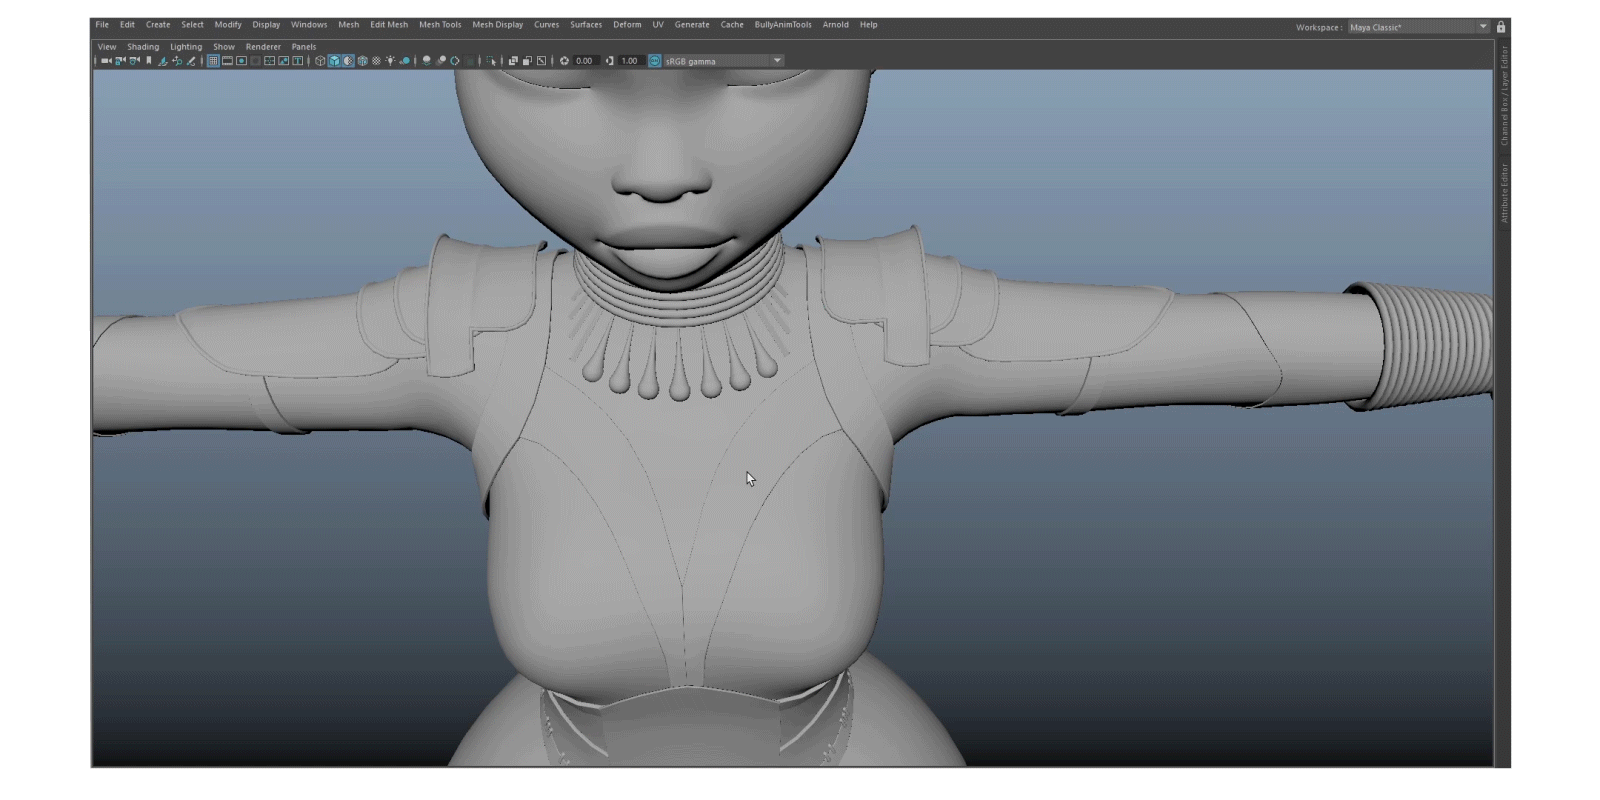
Task: Click the Exposure reset icon
Action: coord(564,61)
